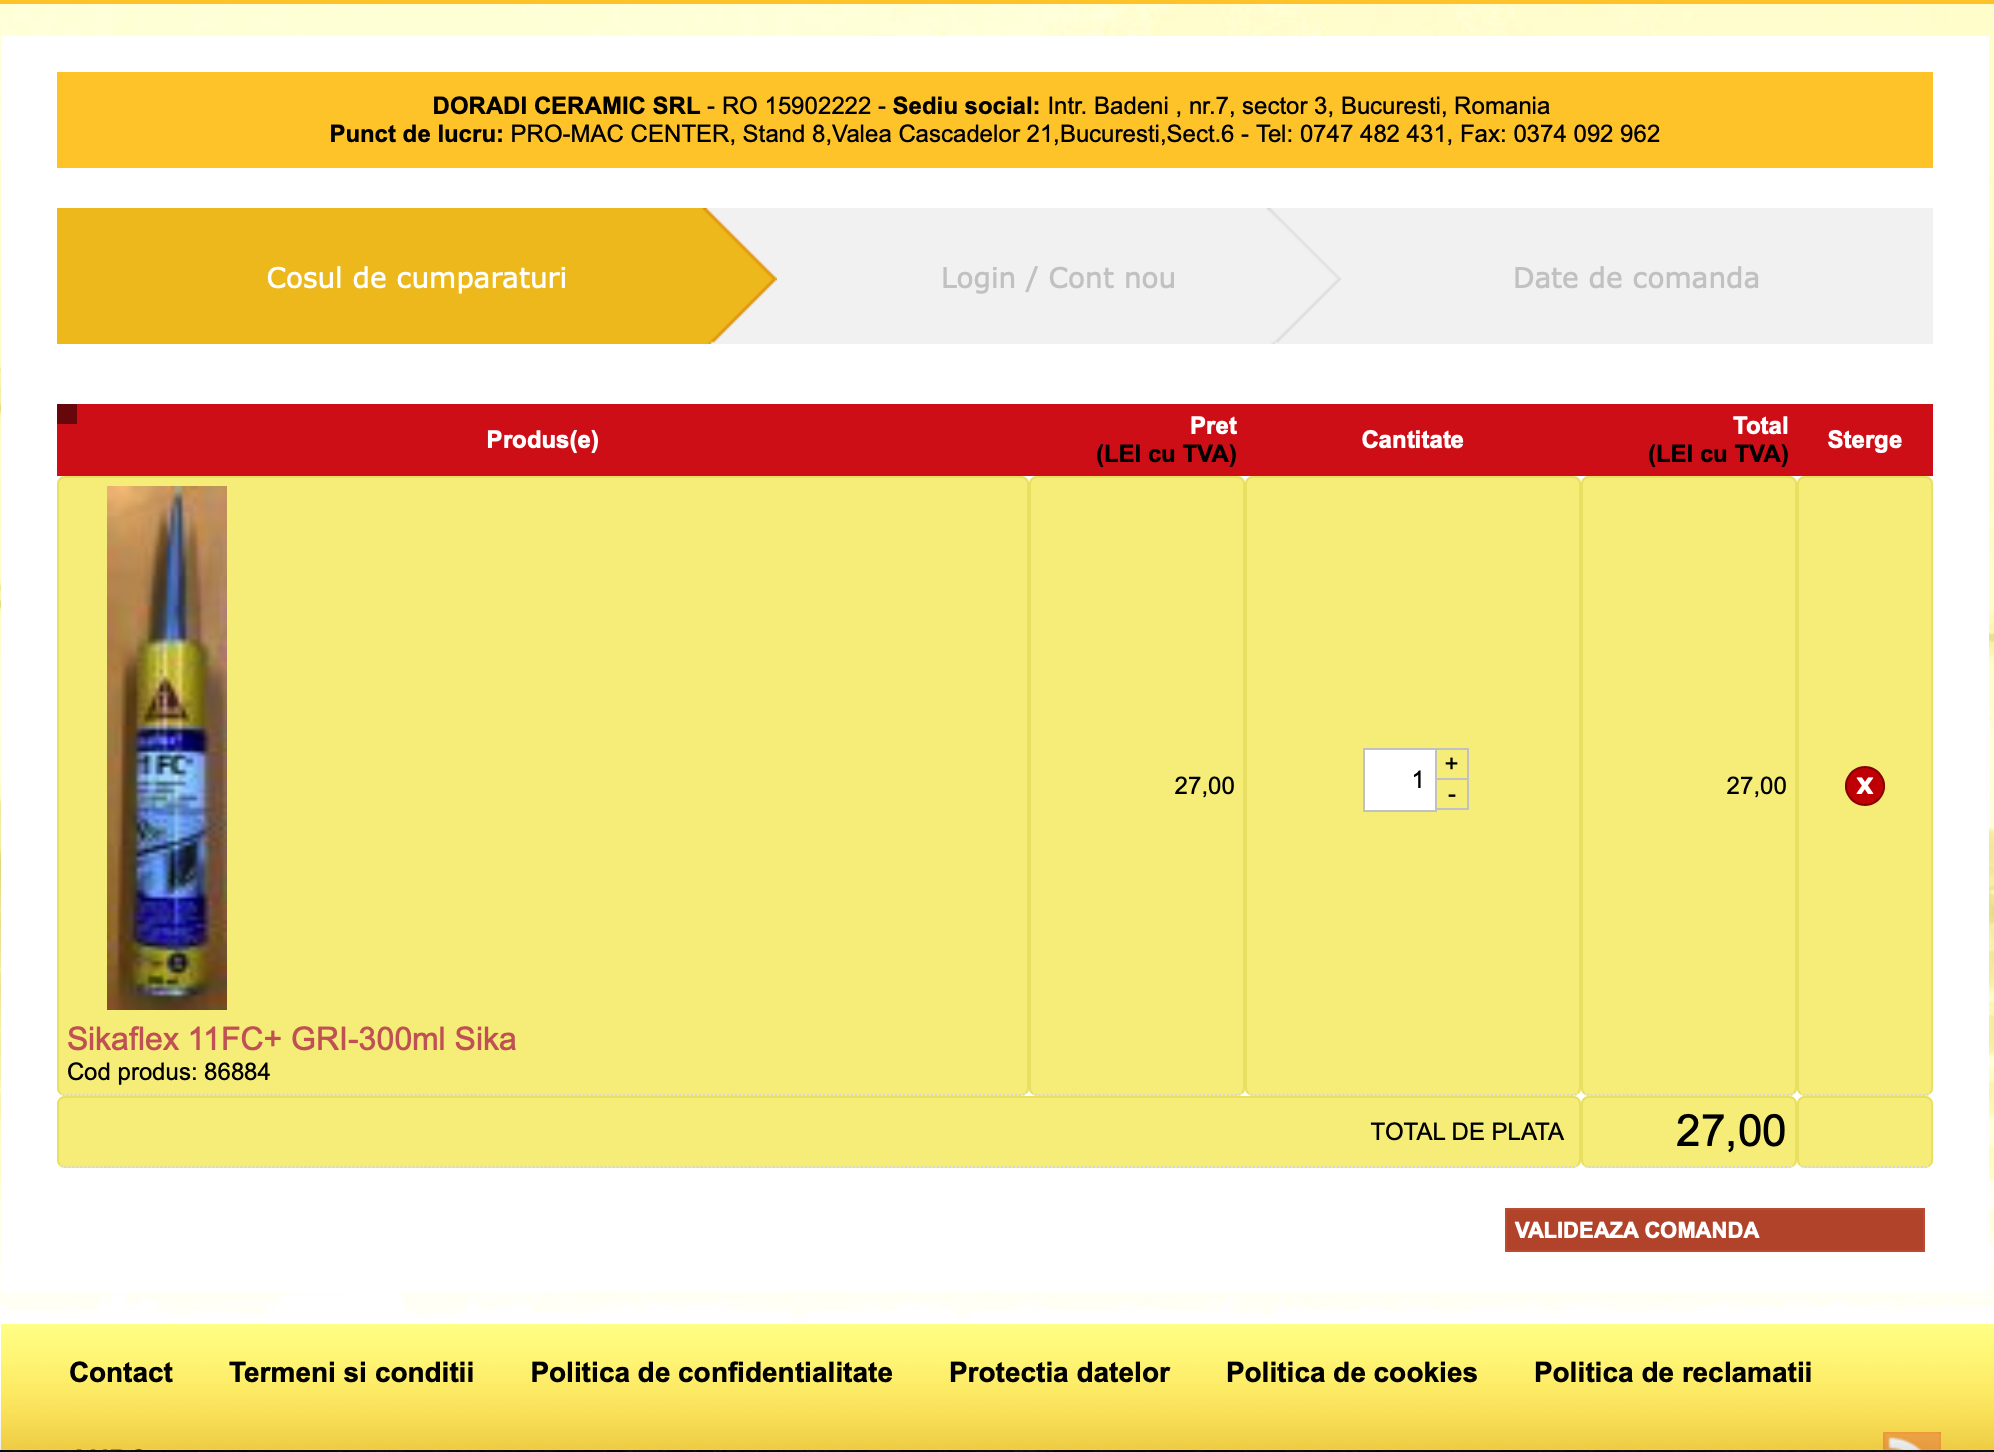This screenshot has height=1452, width=1994.
Task: Increase quantity with the plus button
Action: pos(1452,764)
